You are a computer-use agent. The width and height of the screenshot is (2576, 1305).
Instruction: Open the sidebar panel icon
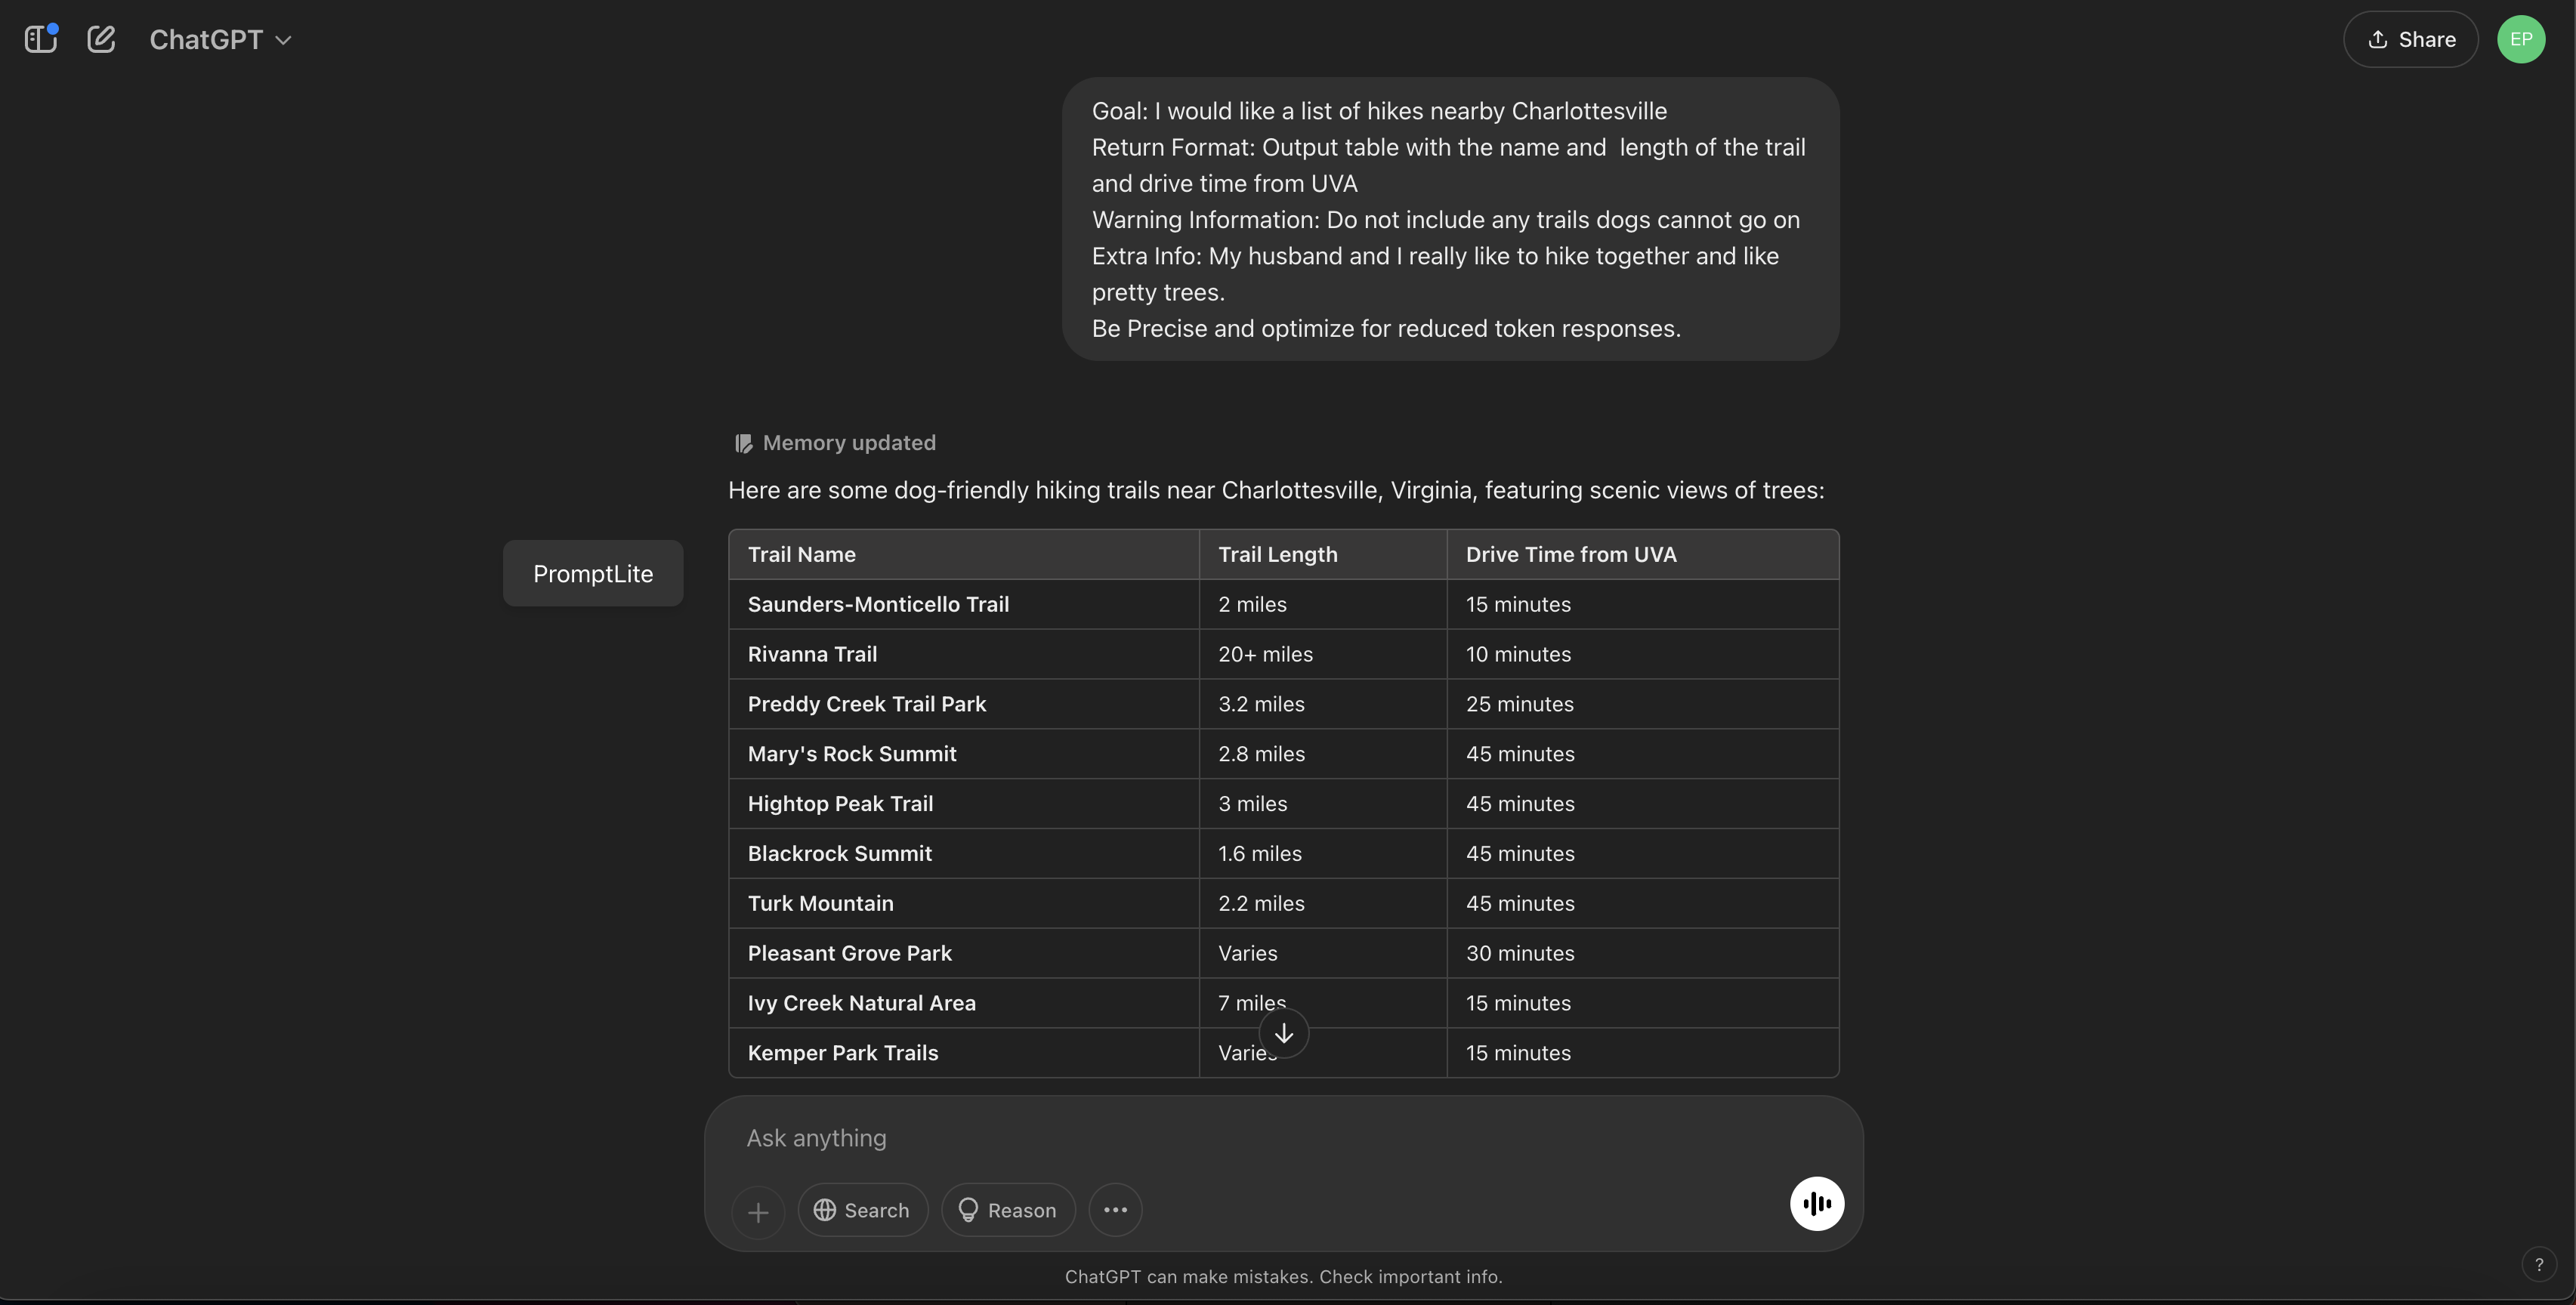click(x=40, y=39)
